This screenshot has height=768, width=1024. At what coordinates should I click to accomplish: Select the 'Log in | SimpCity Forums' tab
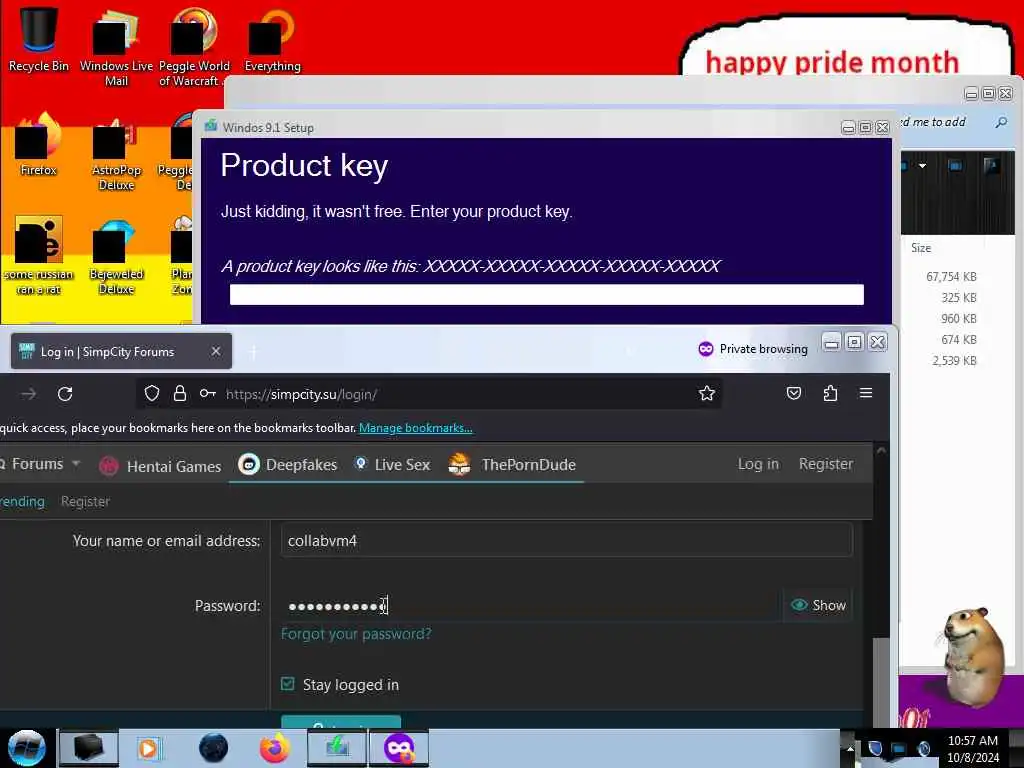pos(121,351)
